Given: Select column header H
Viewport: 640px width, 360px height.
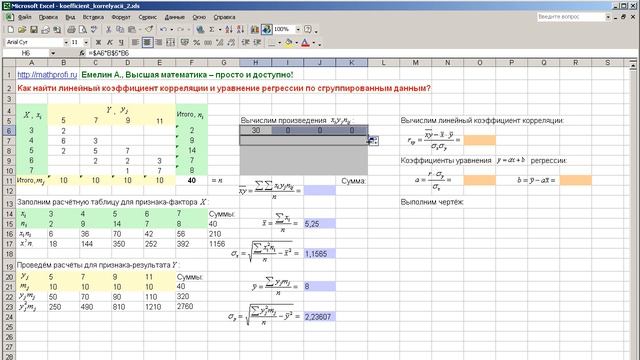Looking at the screenshot, I should [255, 62].
